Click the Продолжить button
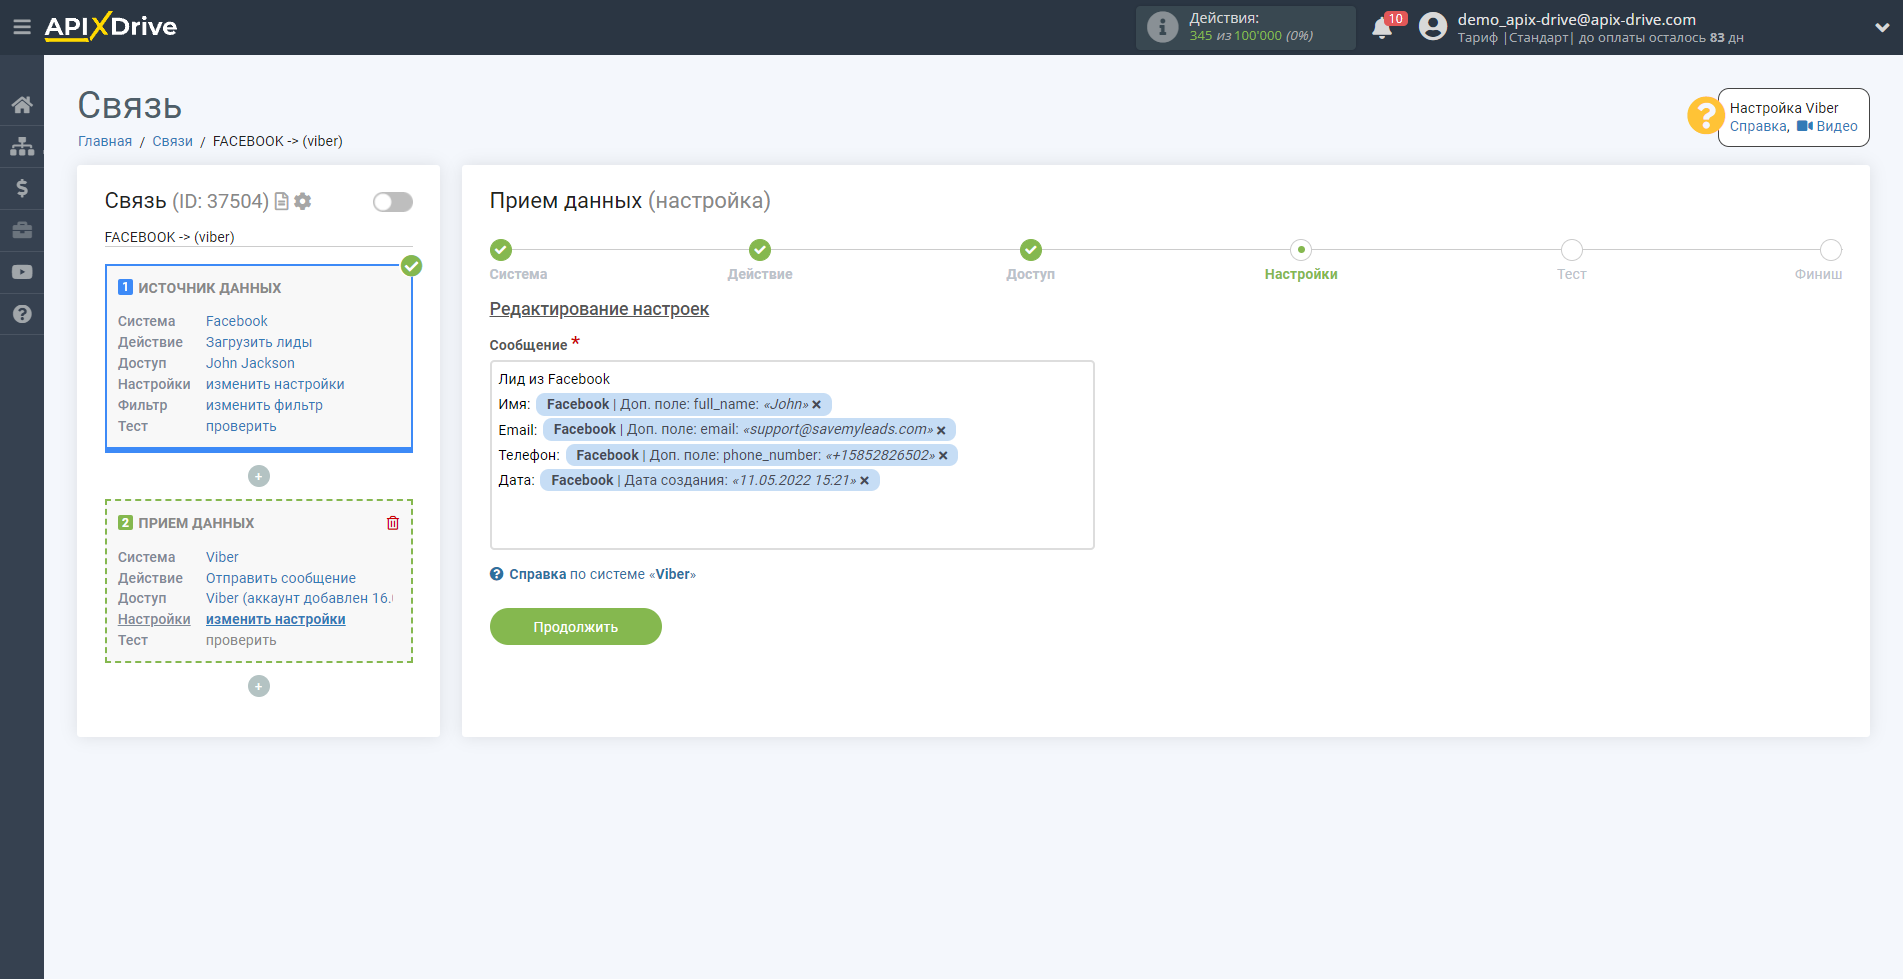Image resolution: width=1903 pixels, height=979 pixels. pos(576,627)
